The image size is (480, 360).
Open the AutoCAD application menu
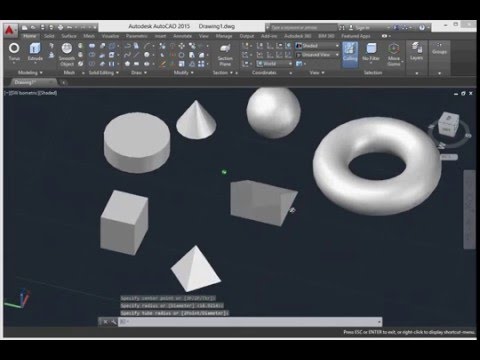(x=10, y=30)
